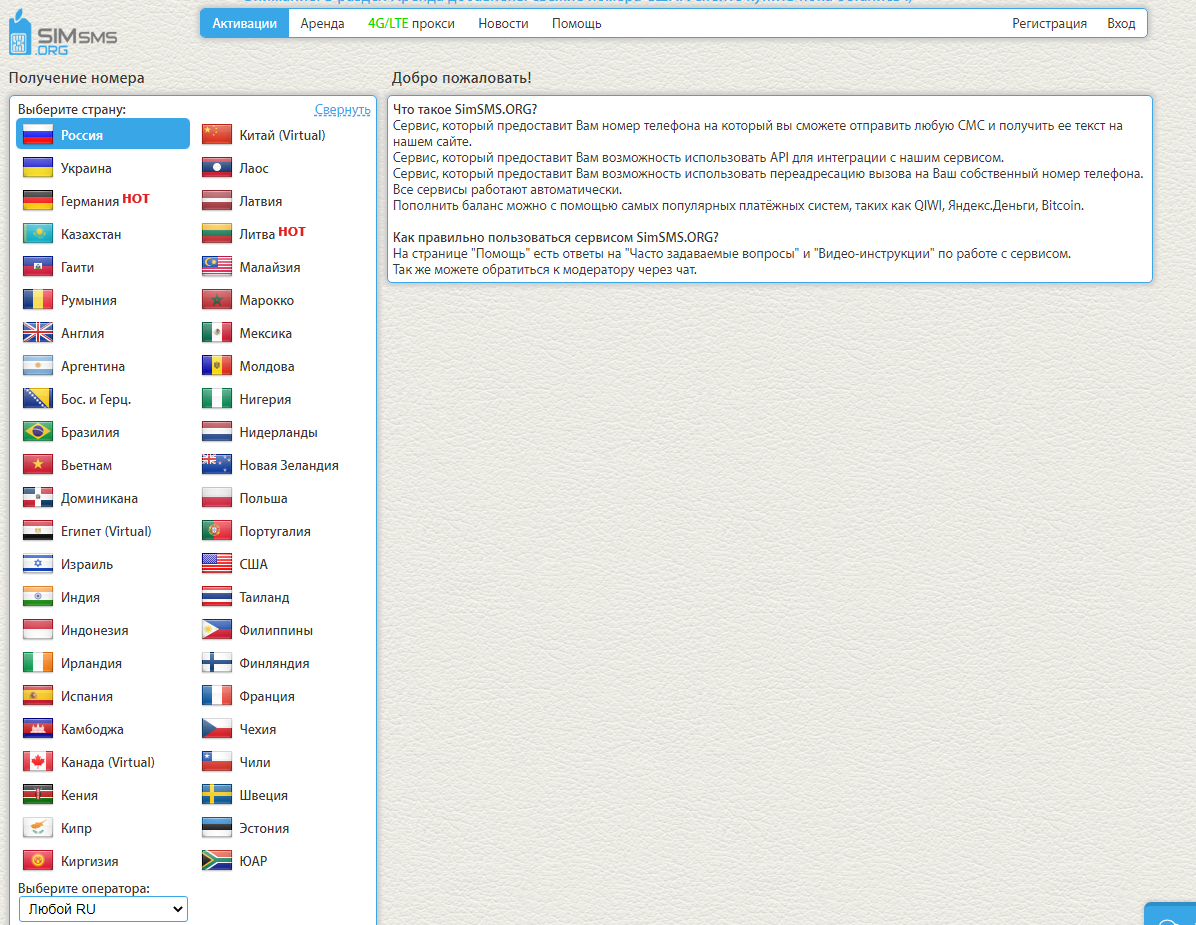Image resolution: width=1196 pixels, height=925 pixels.
Task: Switch to the '4G/LTE прокси' tab
Action: [411, 23]
